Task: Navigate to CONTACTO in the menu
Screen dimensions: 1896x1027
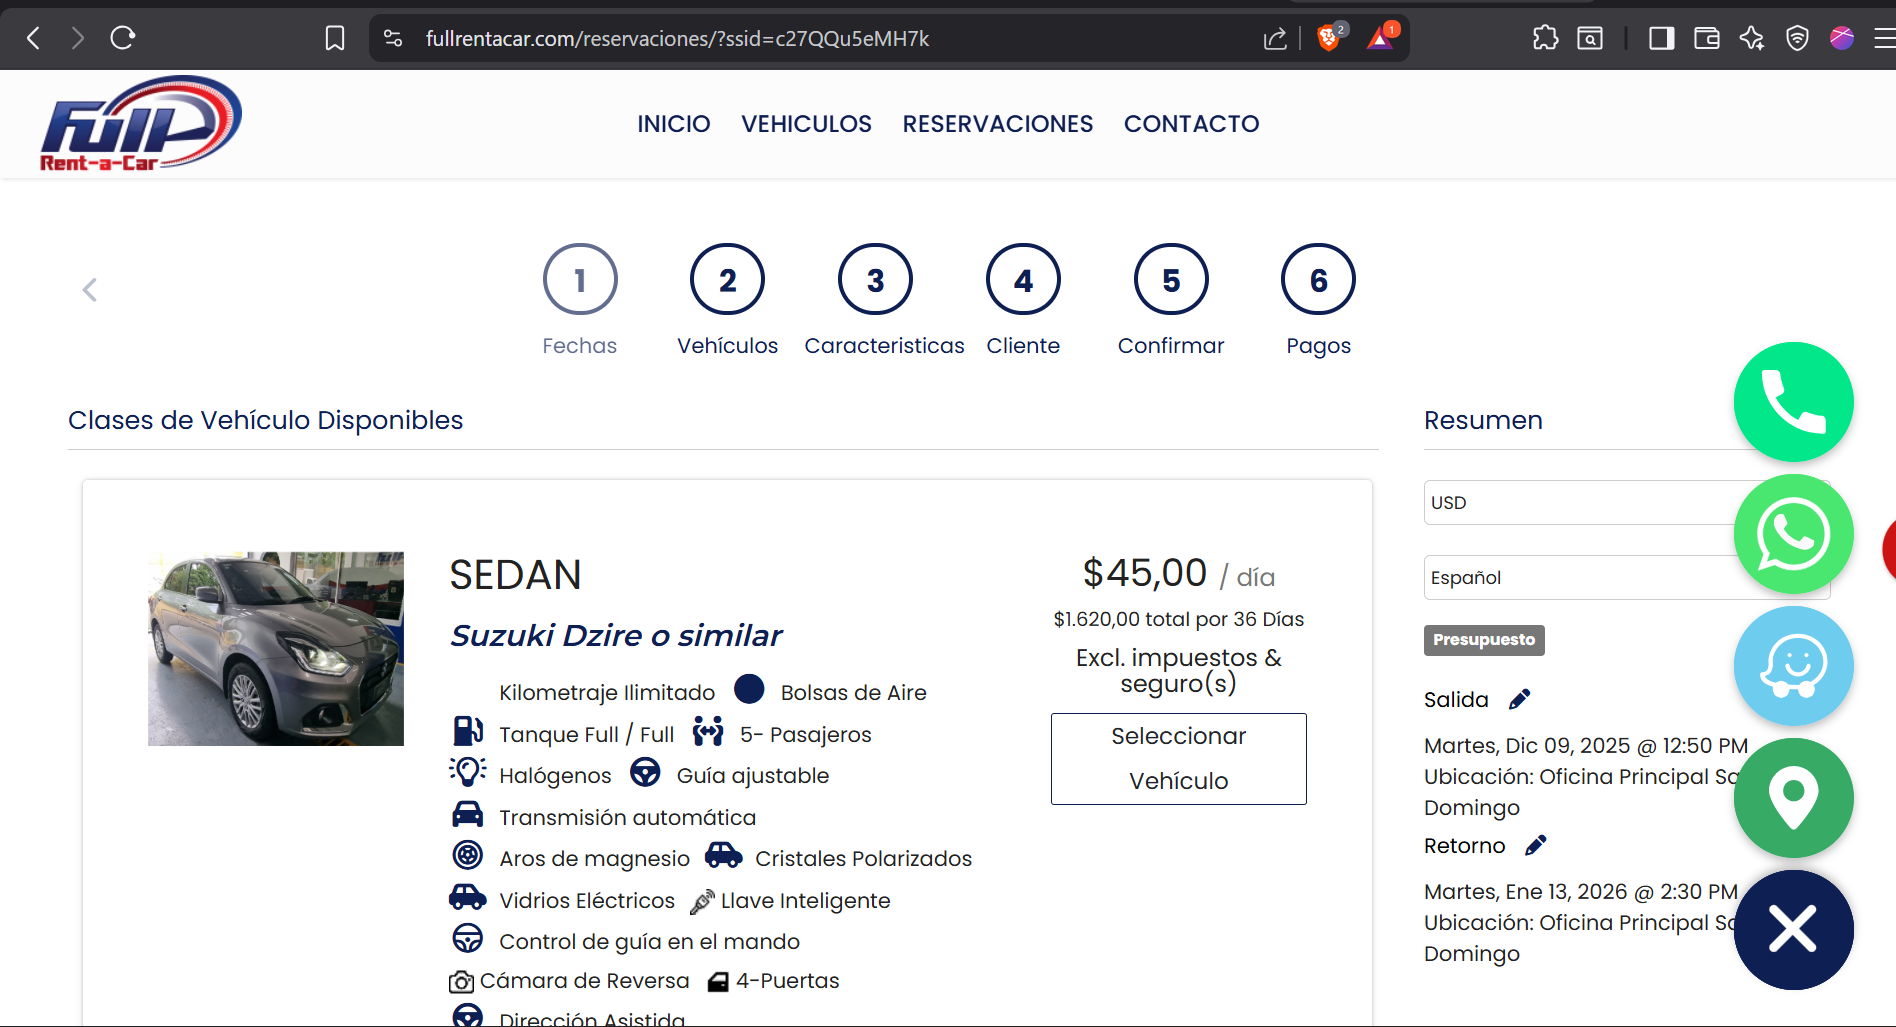Action: pos(1191,124)
